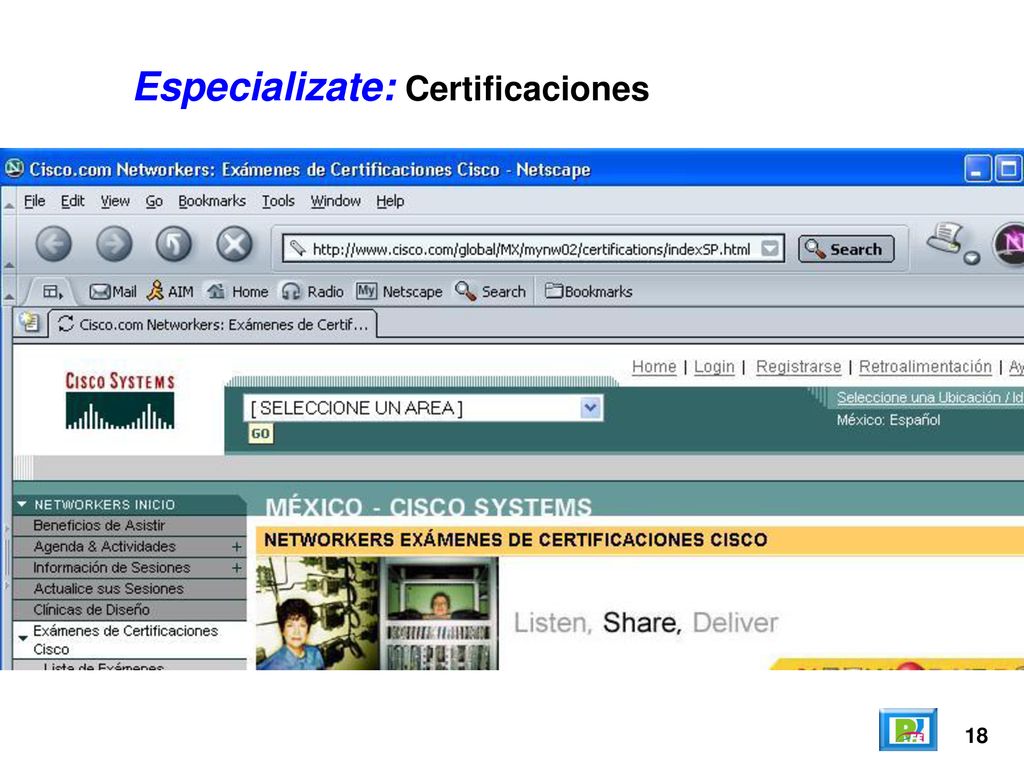Stop page loading with the X button
Image resolution: width=1024 pixels, height=768 pixels.
tap(234, 244)
